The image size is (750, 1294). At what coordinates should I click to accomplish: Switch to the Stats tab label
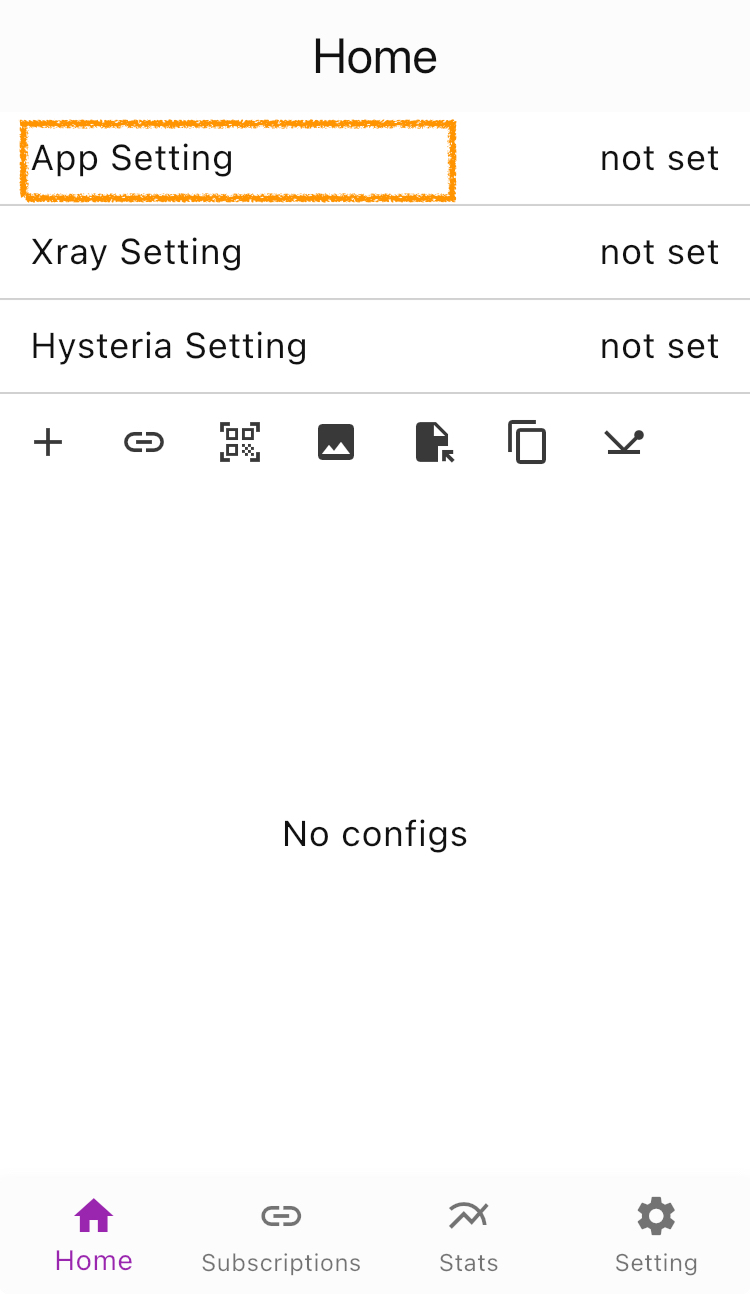click(x=468, y=1263)
